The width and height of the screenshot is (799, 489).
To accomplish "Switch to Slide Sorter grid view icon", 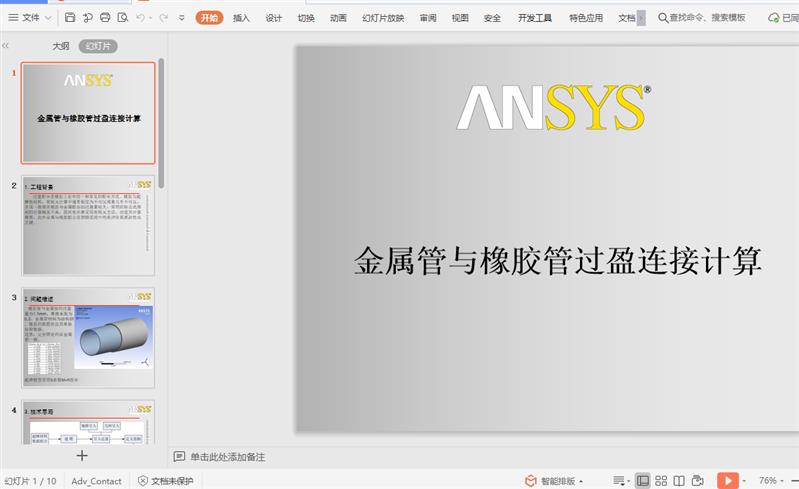I will click(661, 481).
